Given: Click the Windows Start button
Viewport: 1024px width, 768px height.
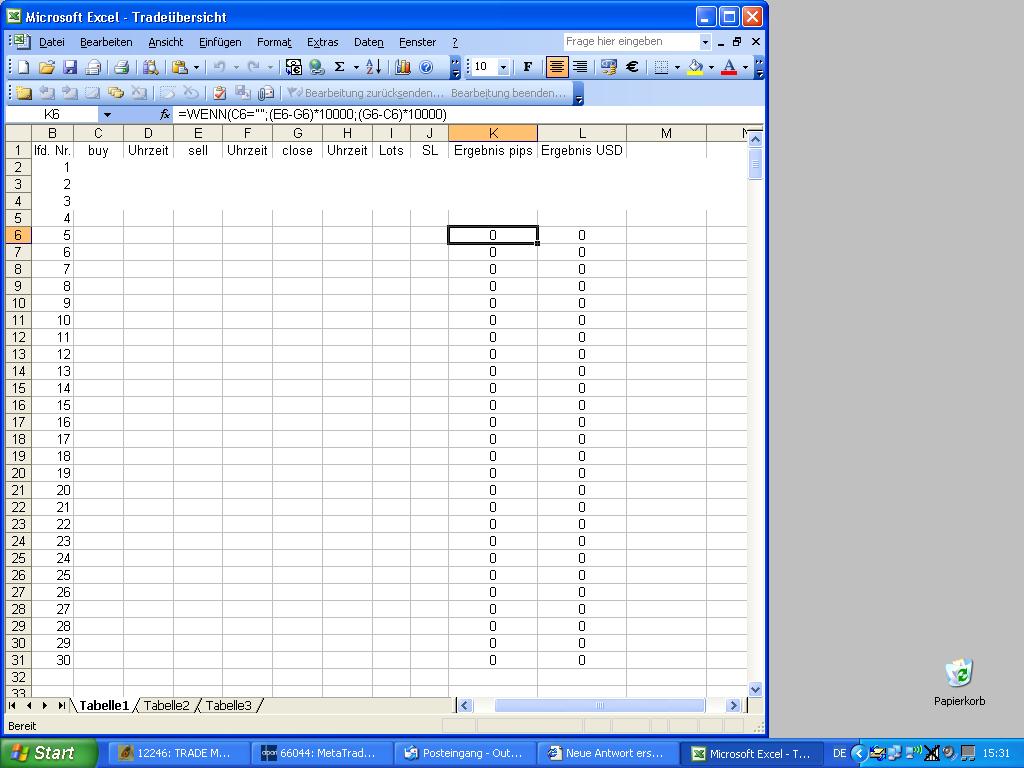Looking at the screenshot, I should (x=48, y=753).
